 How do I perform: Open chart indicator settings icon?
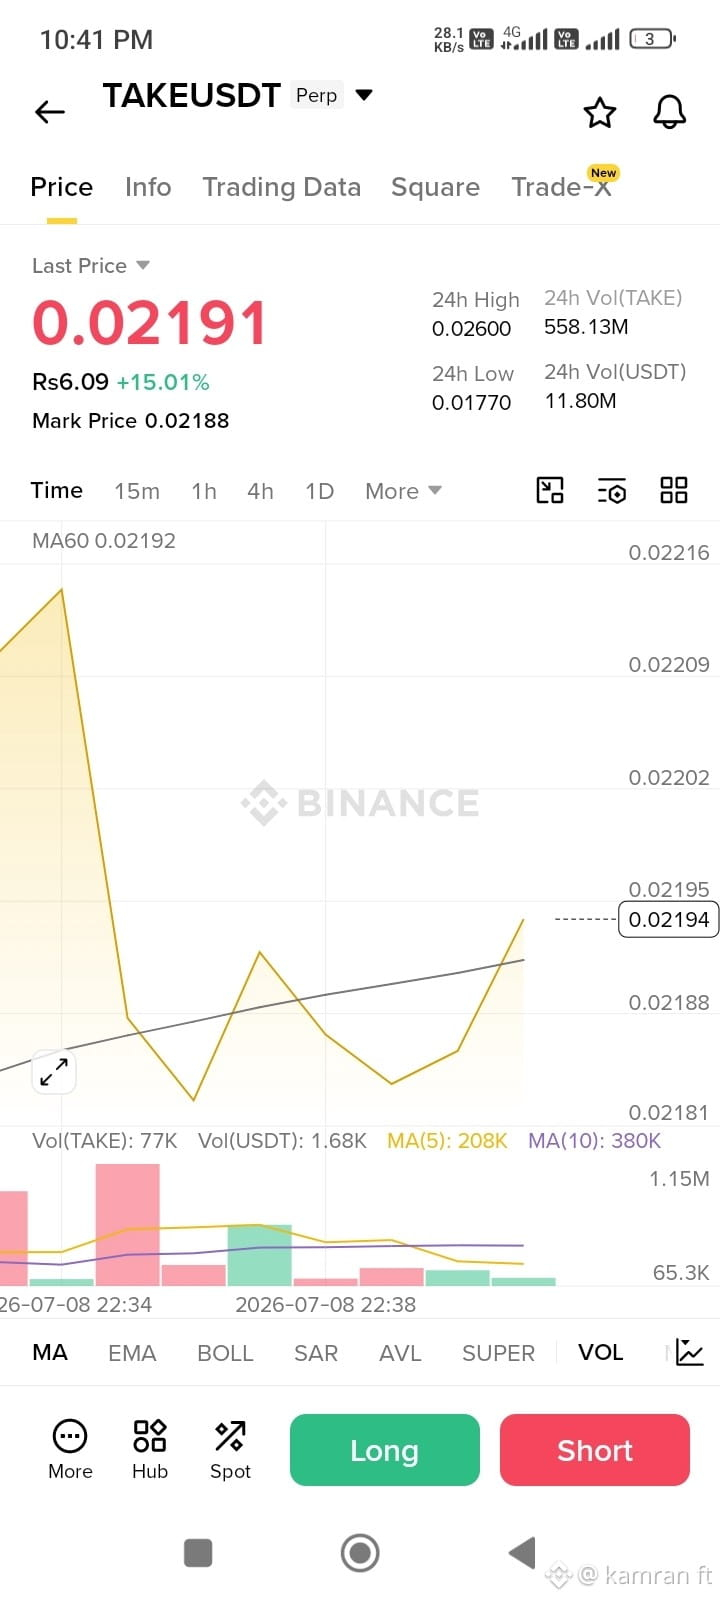point(612,490)
